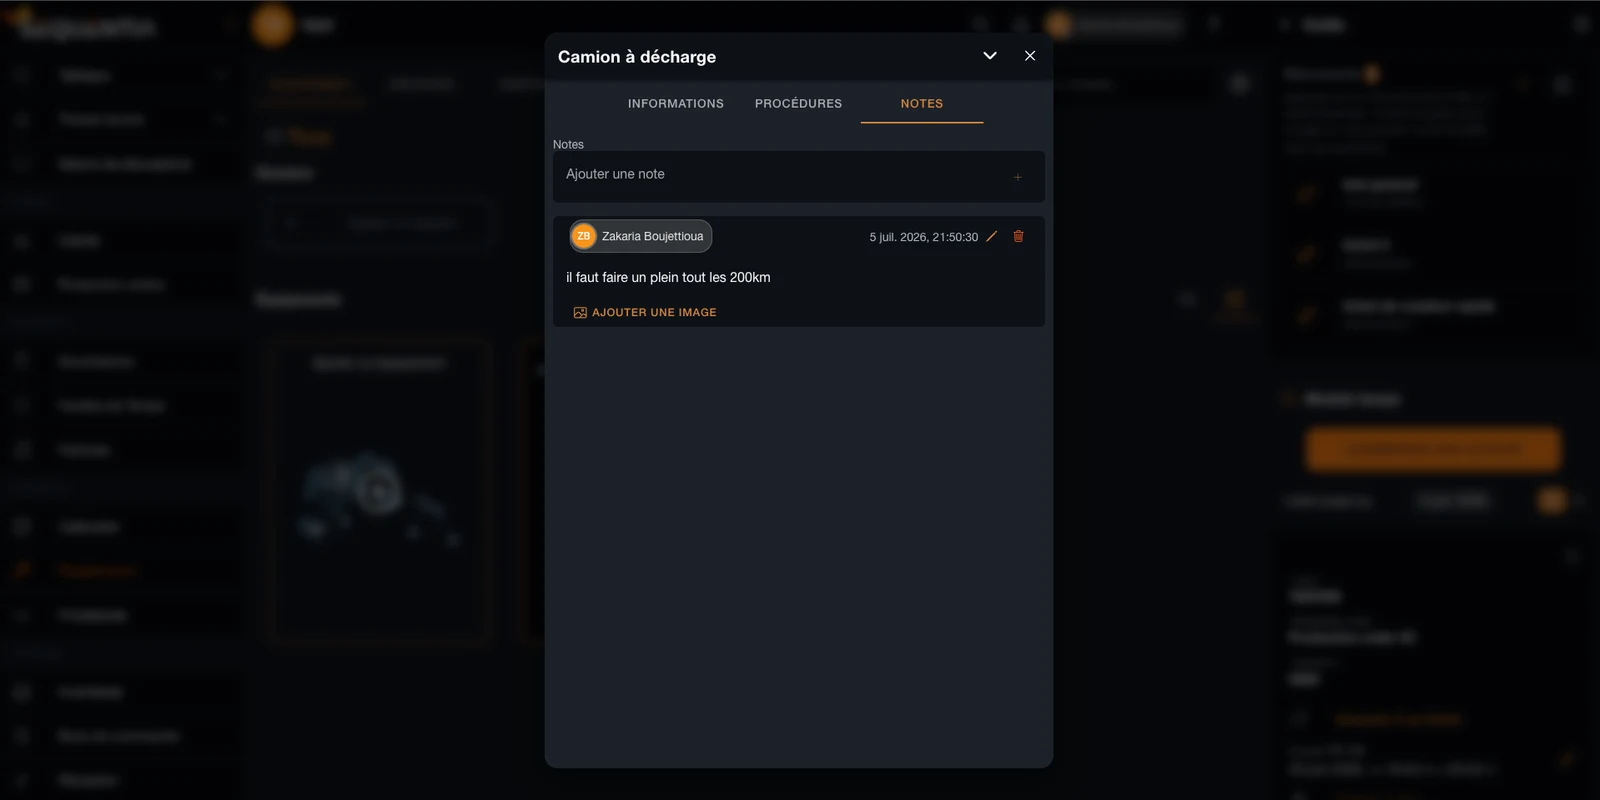Image resolution: width=1600 pixels, height=800 pixels.
Task: Delete the note using the trash icon
Action: pos(1018,236)
